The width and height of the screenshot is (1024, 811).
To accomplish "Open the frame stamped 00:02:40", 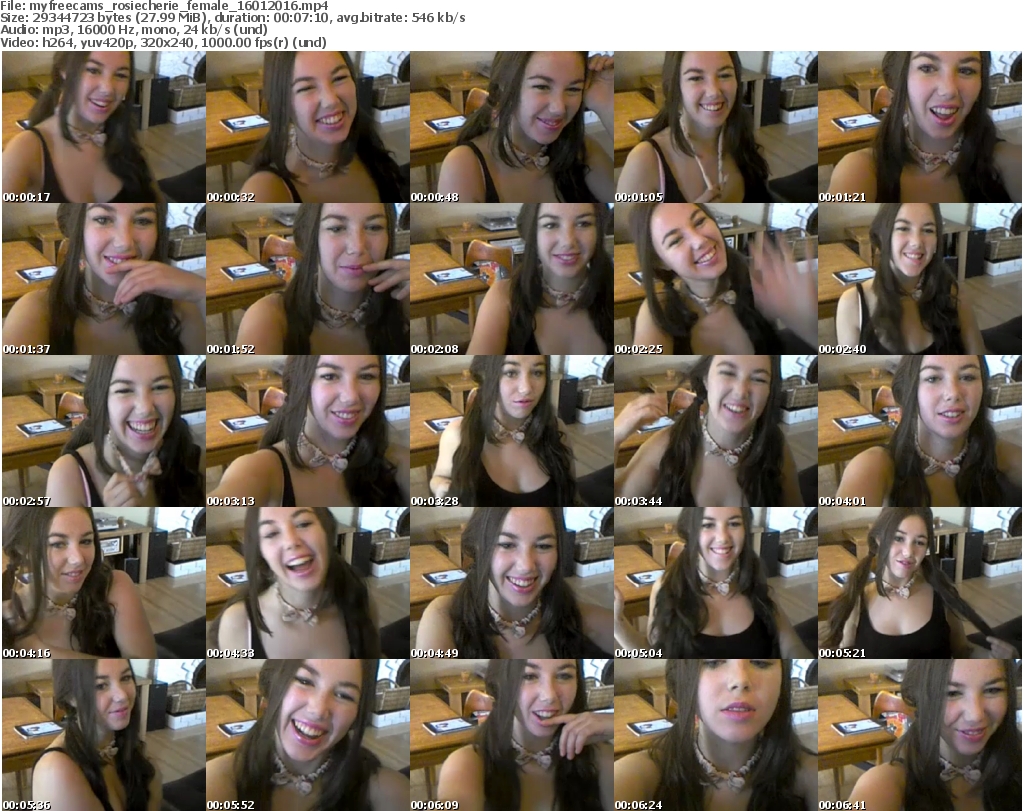I will click(920, 279).
